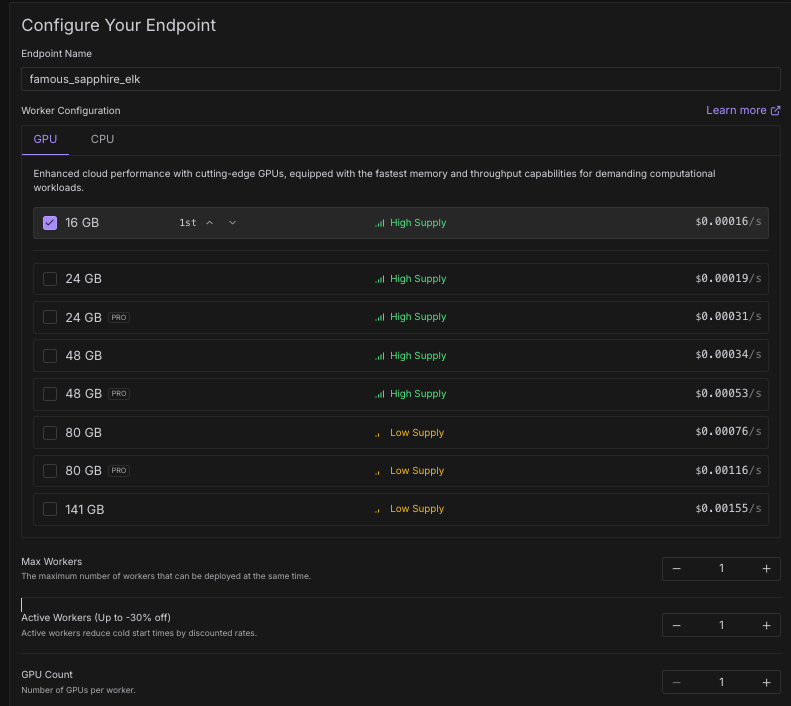The height and width of the screenshot is (706, 791).
Task: Select the 48 GB PRO GPU checkbox
Action: coord(50,394)
